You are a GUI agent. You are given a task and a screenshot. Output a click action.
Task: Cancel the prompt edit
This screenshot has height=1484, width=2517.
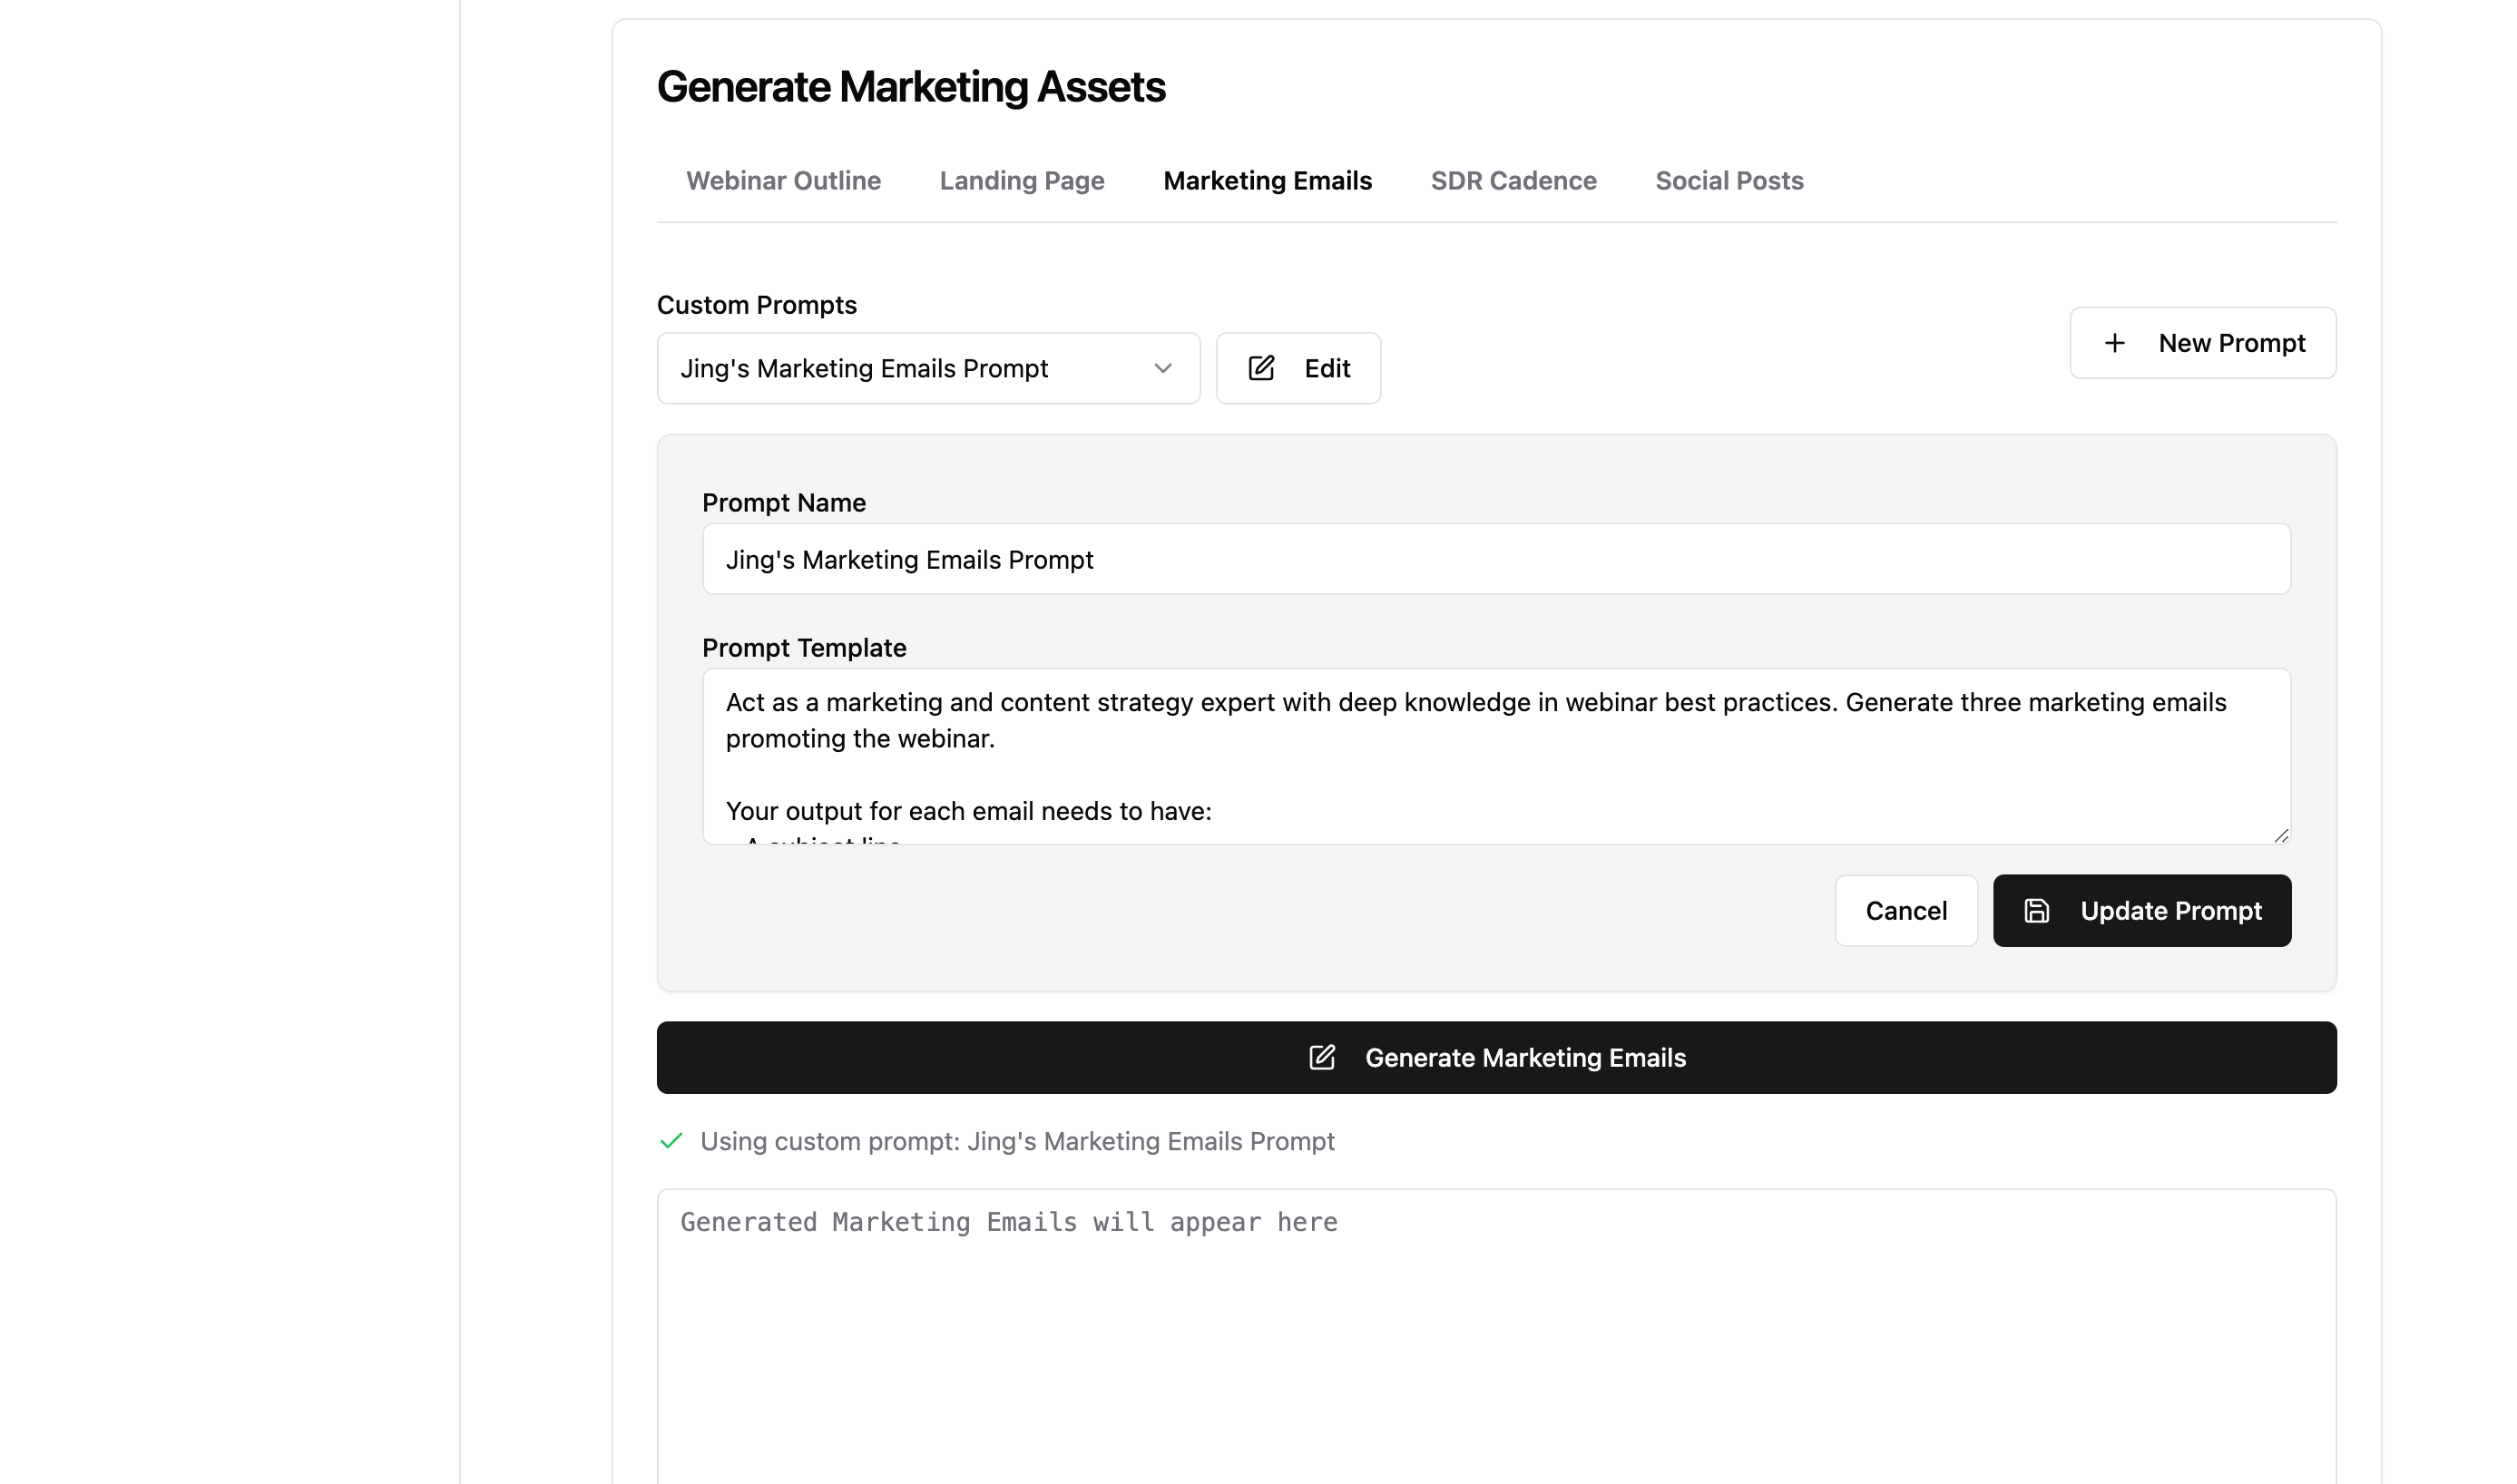pos(1906,911)
